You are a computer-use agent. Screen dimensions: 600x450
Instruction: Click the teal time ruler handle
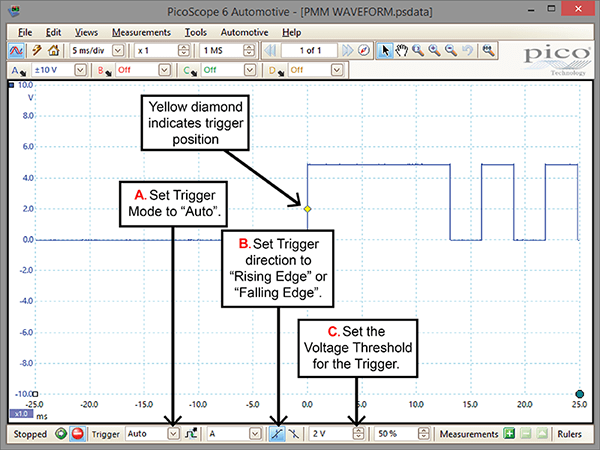point(580,394)
